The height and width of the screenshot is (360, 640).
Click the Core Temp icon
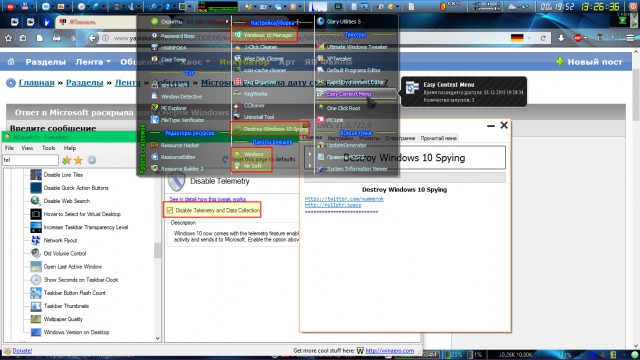[154, 59]
